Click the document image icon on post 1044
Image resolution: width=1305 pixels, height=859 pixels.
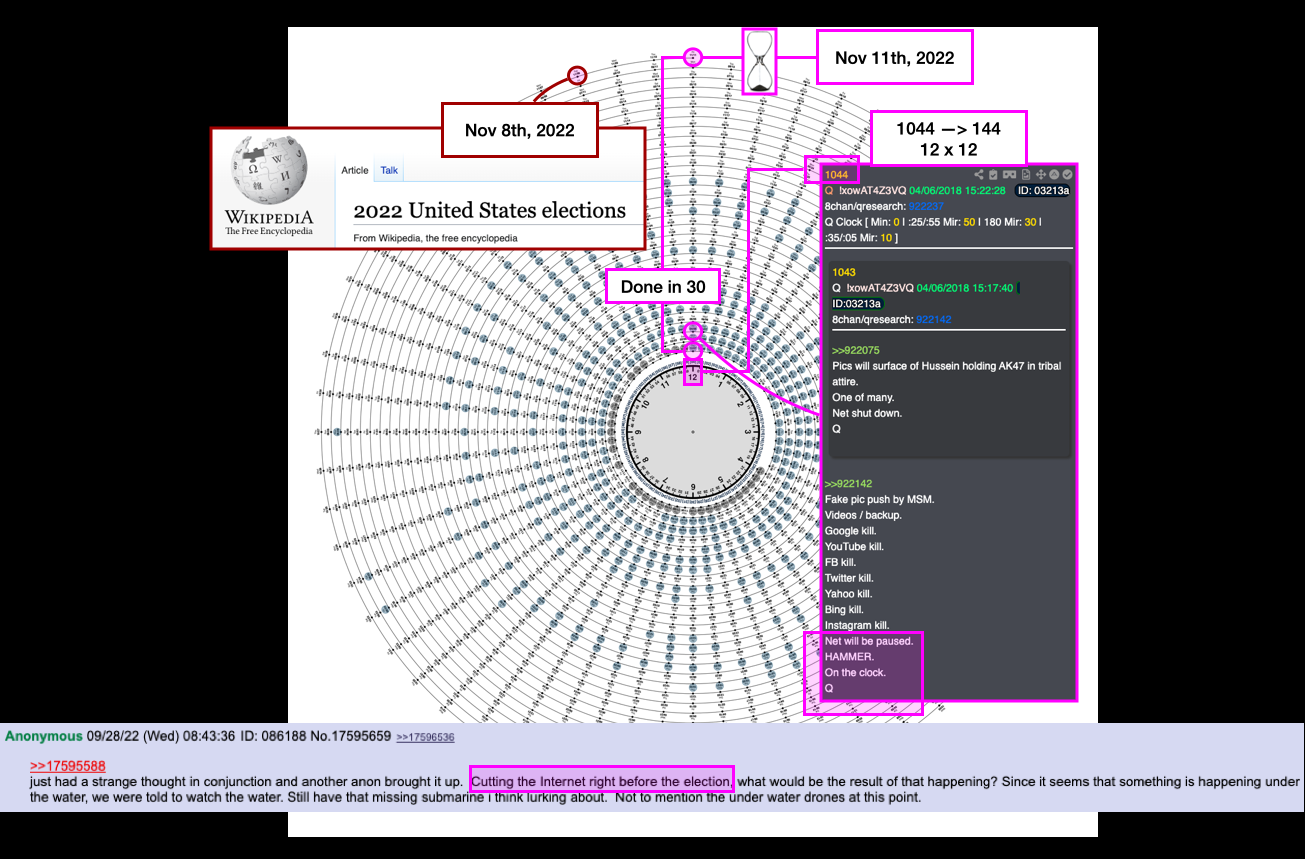tap(1026, 175)
